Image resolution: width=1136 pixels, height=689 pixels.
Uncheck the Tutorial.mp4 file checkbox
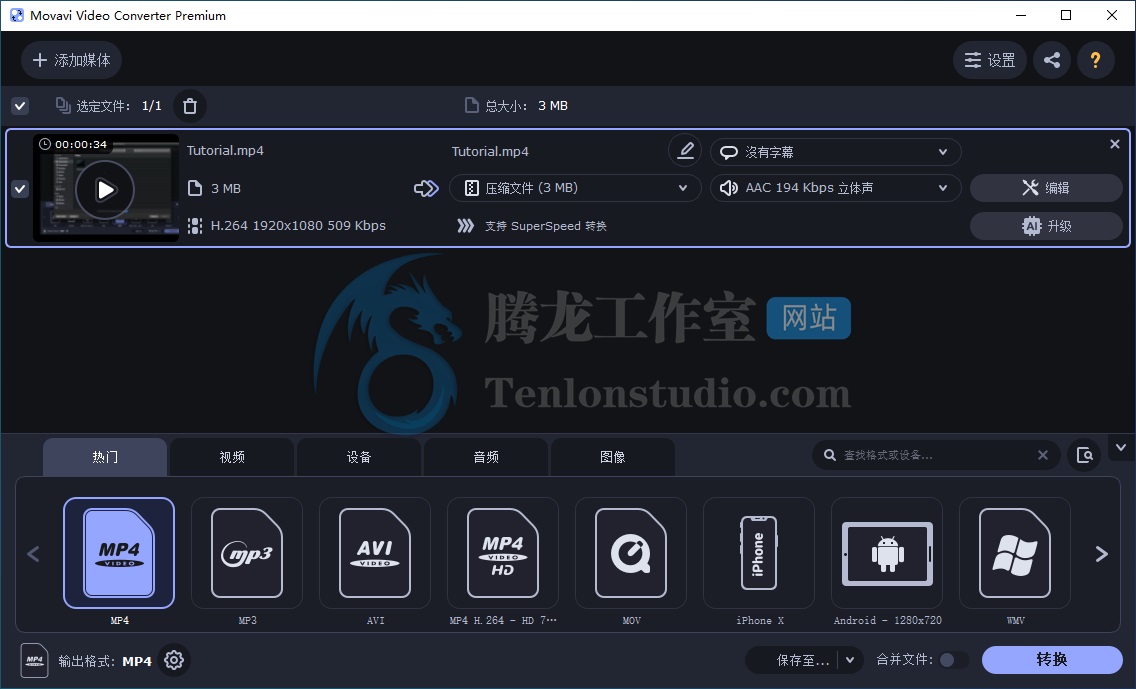click(20, 189)
